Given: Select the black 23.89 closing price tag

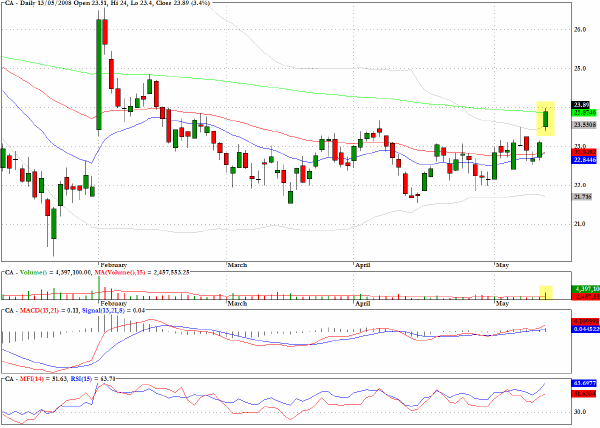Looking at the screenshot, I should point(580,105).
